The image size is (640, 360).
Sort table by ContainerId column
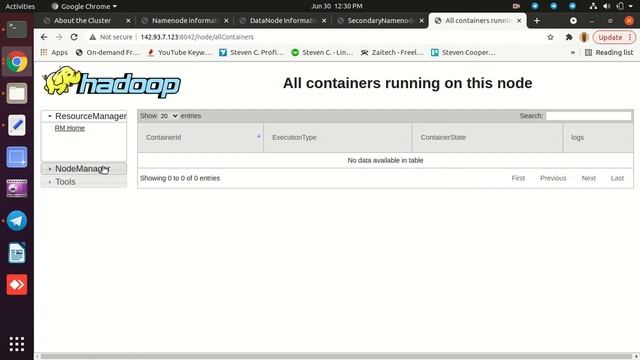coord(200,138)
